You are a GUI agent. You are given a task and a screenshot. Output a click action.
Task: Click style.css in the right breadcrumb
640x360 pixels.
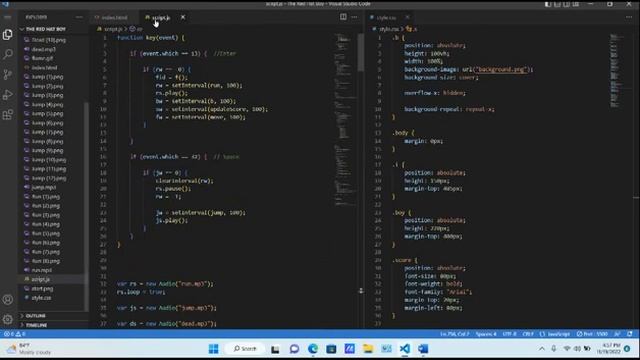(x=389, y=29)
